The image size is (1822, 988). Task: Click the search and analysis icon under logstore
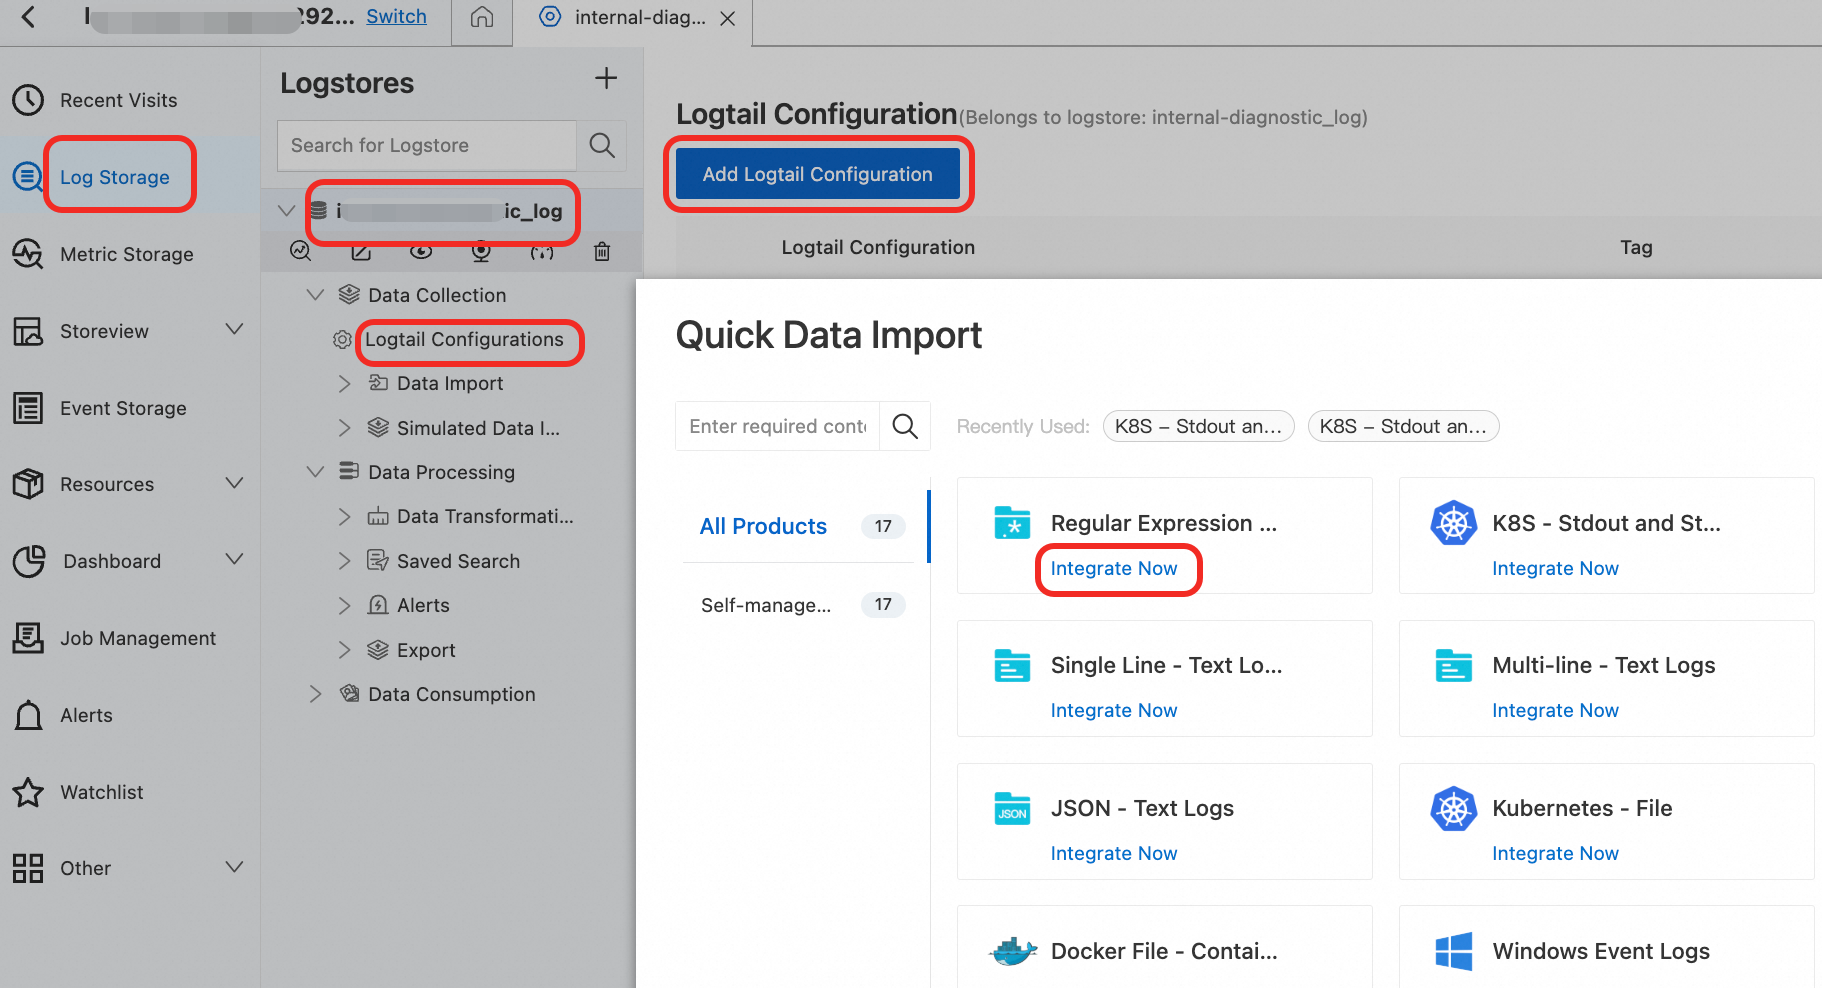(300, 251)
